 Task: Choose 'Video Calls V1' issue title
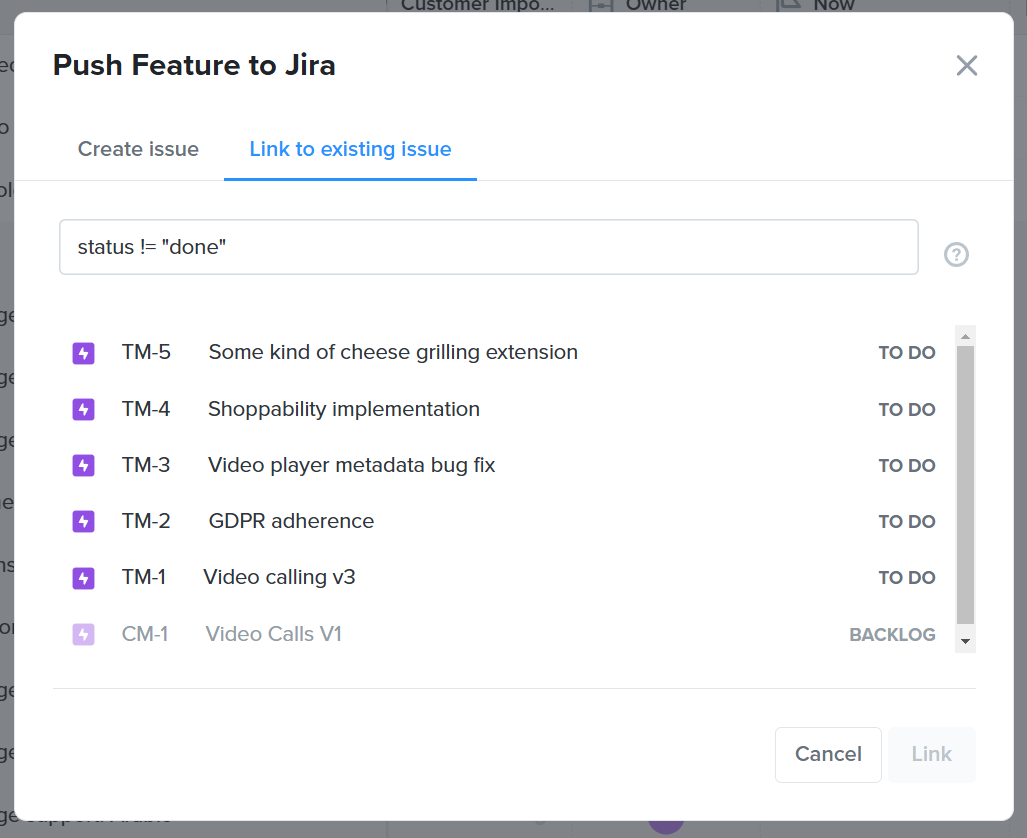pos(274,634)
